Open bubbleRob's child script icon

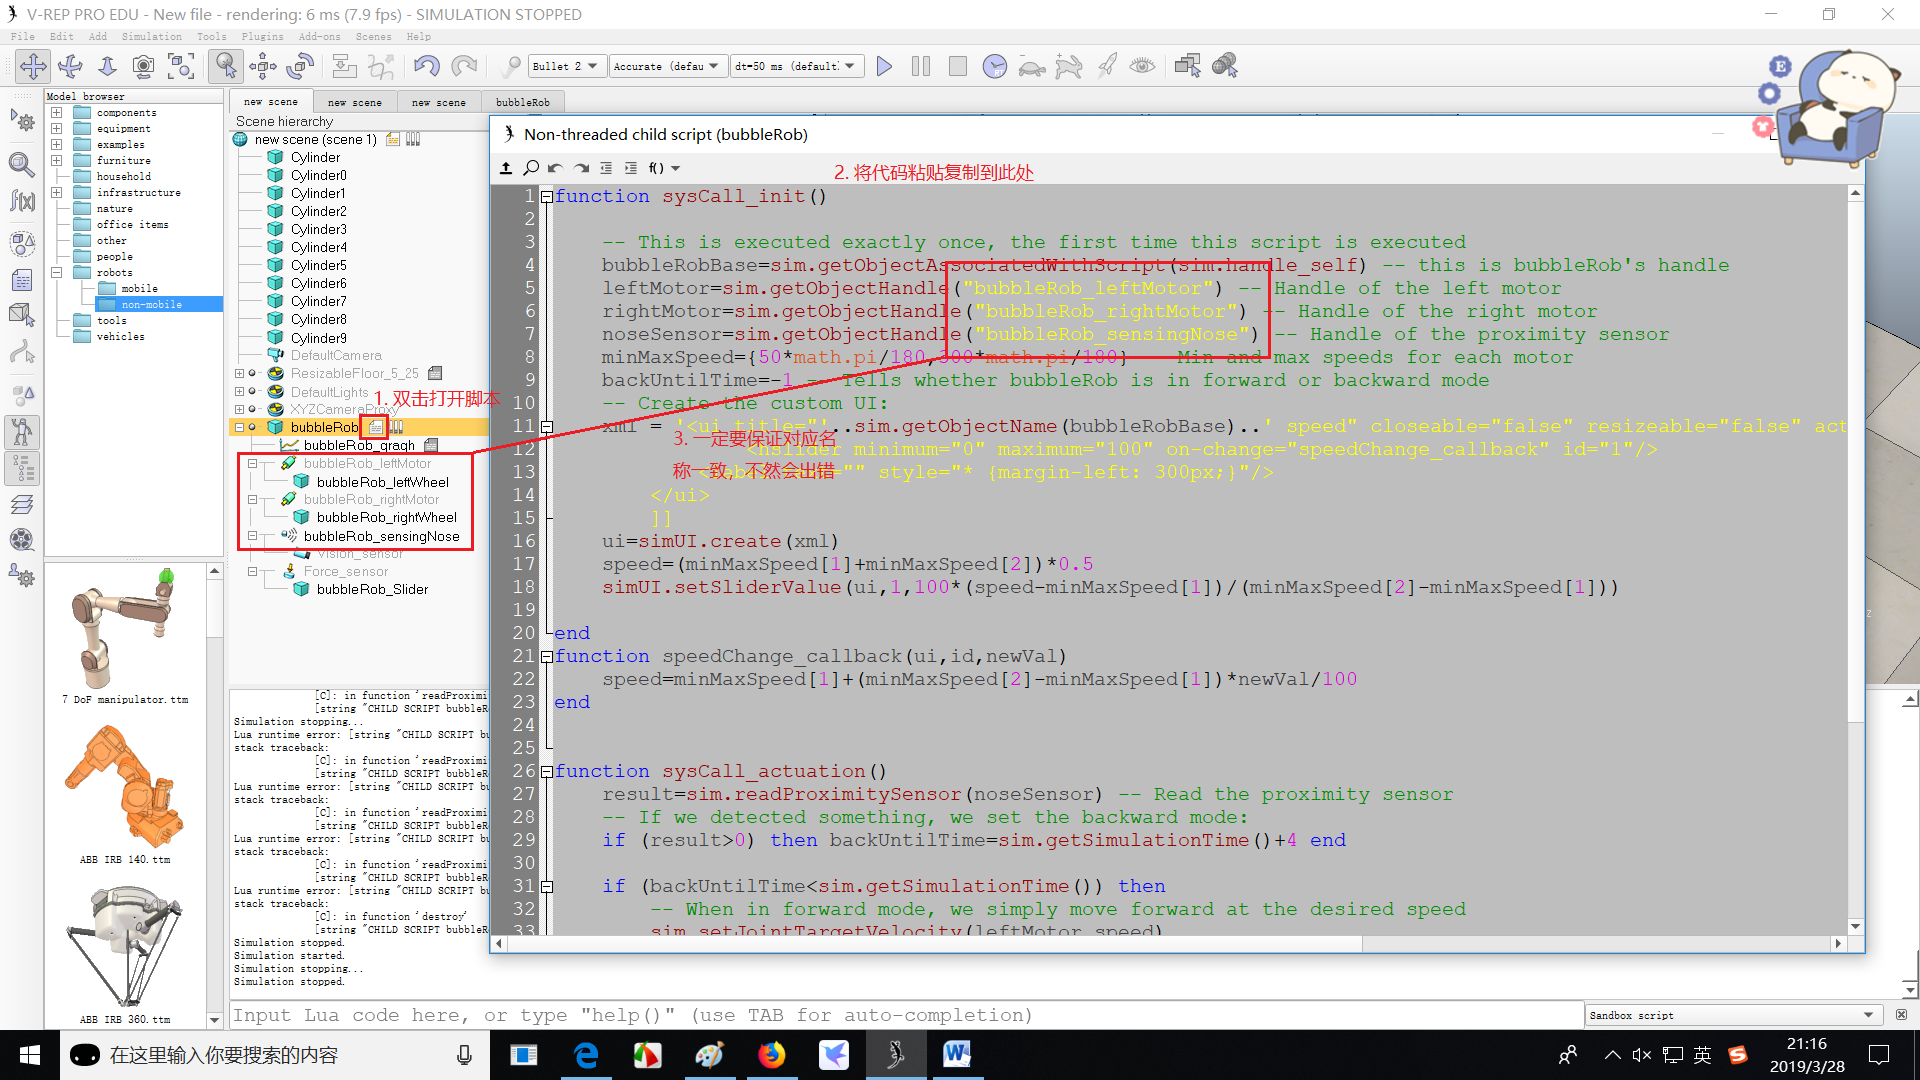[x=376, y=427]
